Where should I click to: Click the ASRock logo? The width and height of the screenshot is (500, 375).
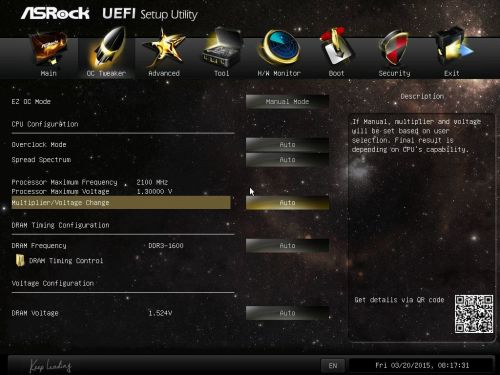(55, 14)
